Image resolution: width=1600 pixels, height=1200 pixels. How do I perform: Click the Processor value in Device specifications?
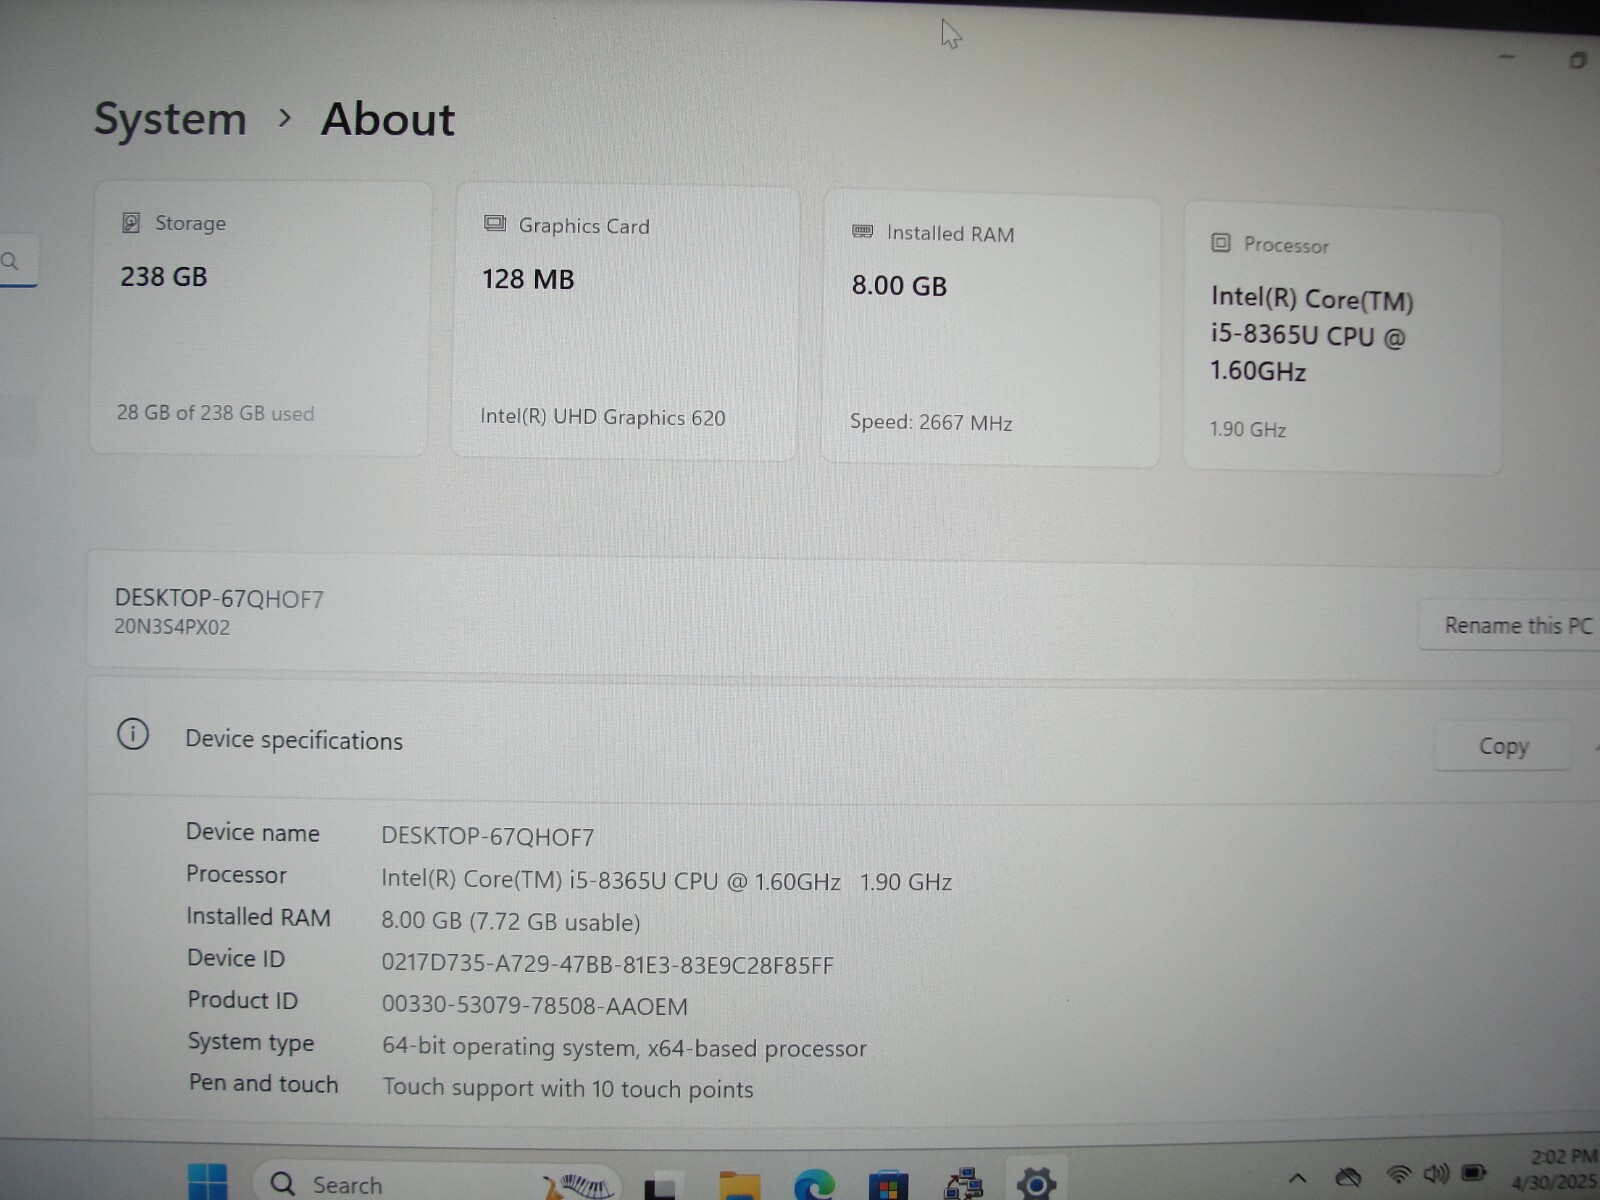point(666,881)
